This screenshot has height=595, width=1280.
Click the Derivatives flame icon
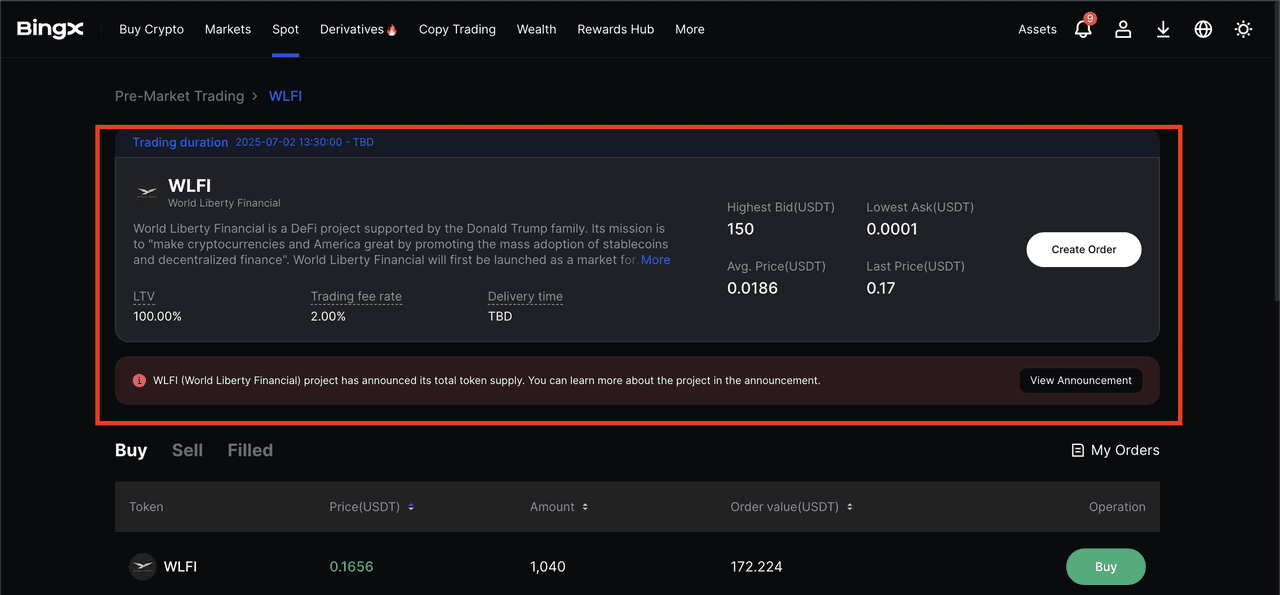point(392,30)
